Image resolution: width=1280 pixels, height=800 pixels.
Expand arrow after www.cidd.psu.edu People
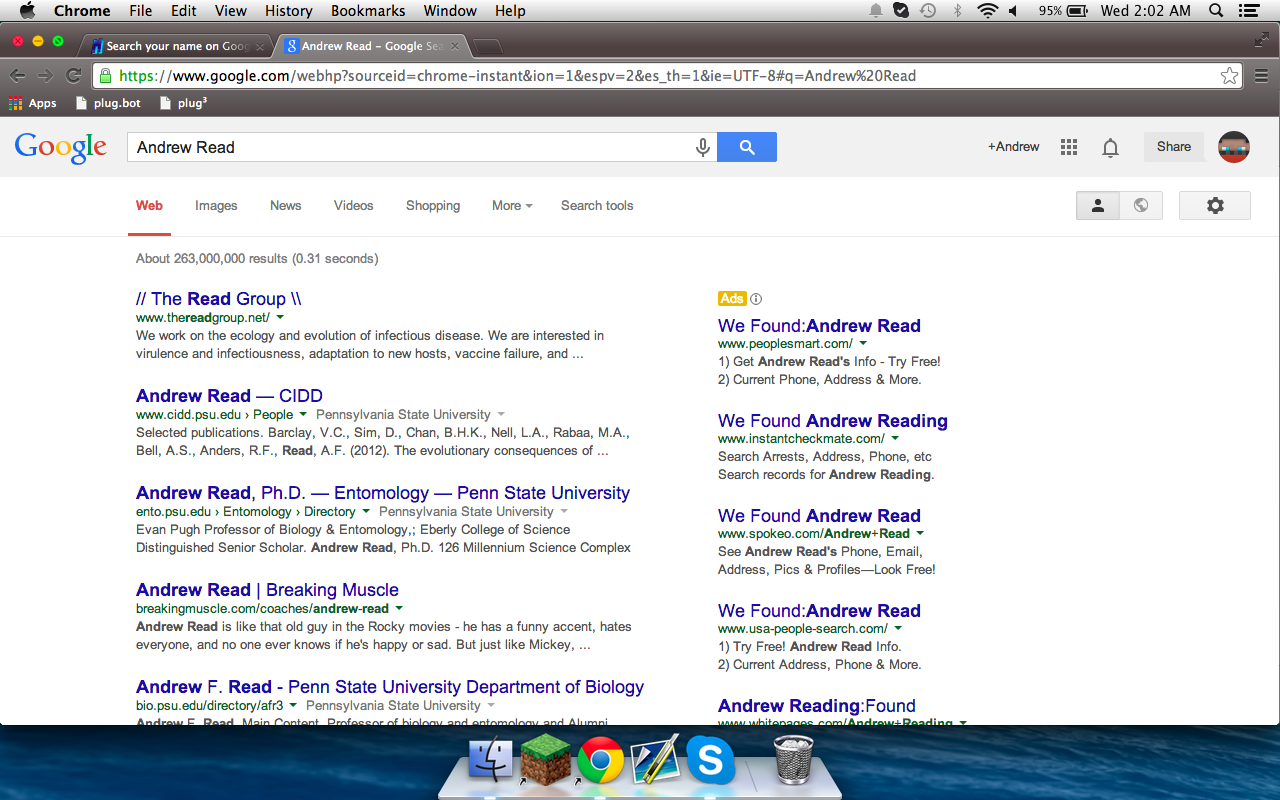pos(302,415)
